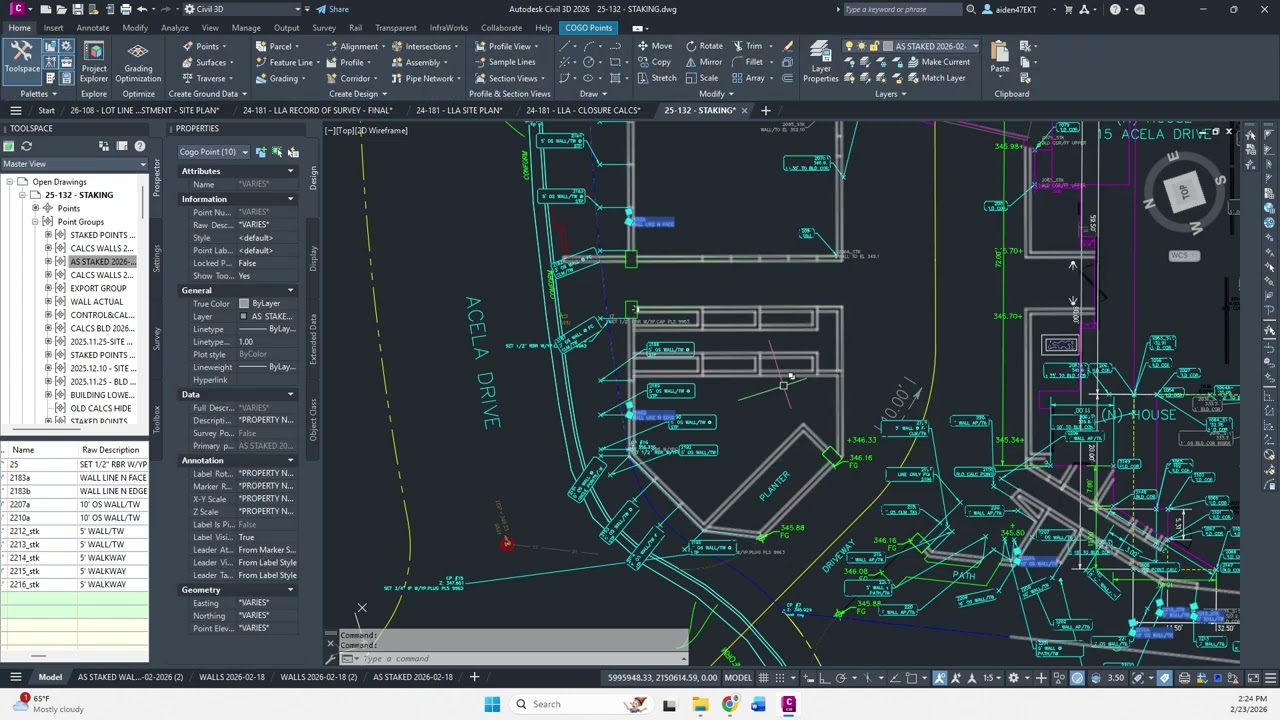
Task: Open the Settings tab in Toolspace
Action: coord(156,258)
